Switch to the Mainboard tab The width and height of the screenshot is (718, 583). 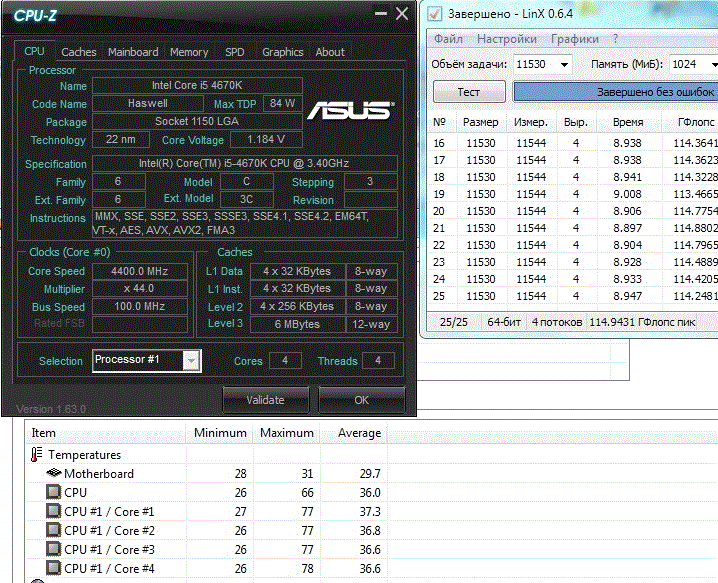pos(133,52)
